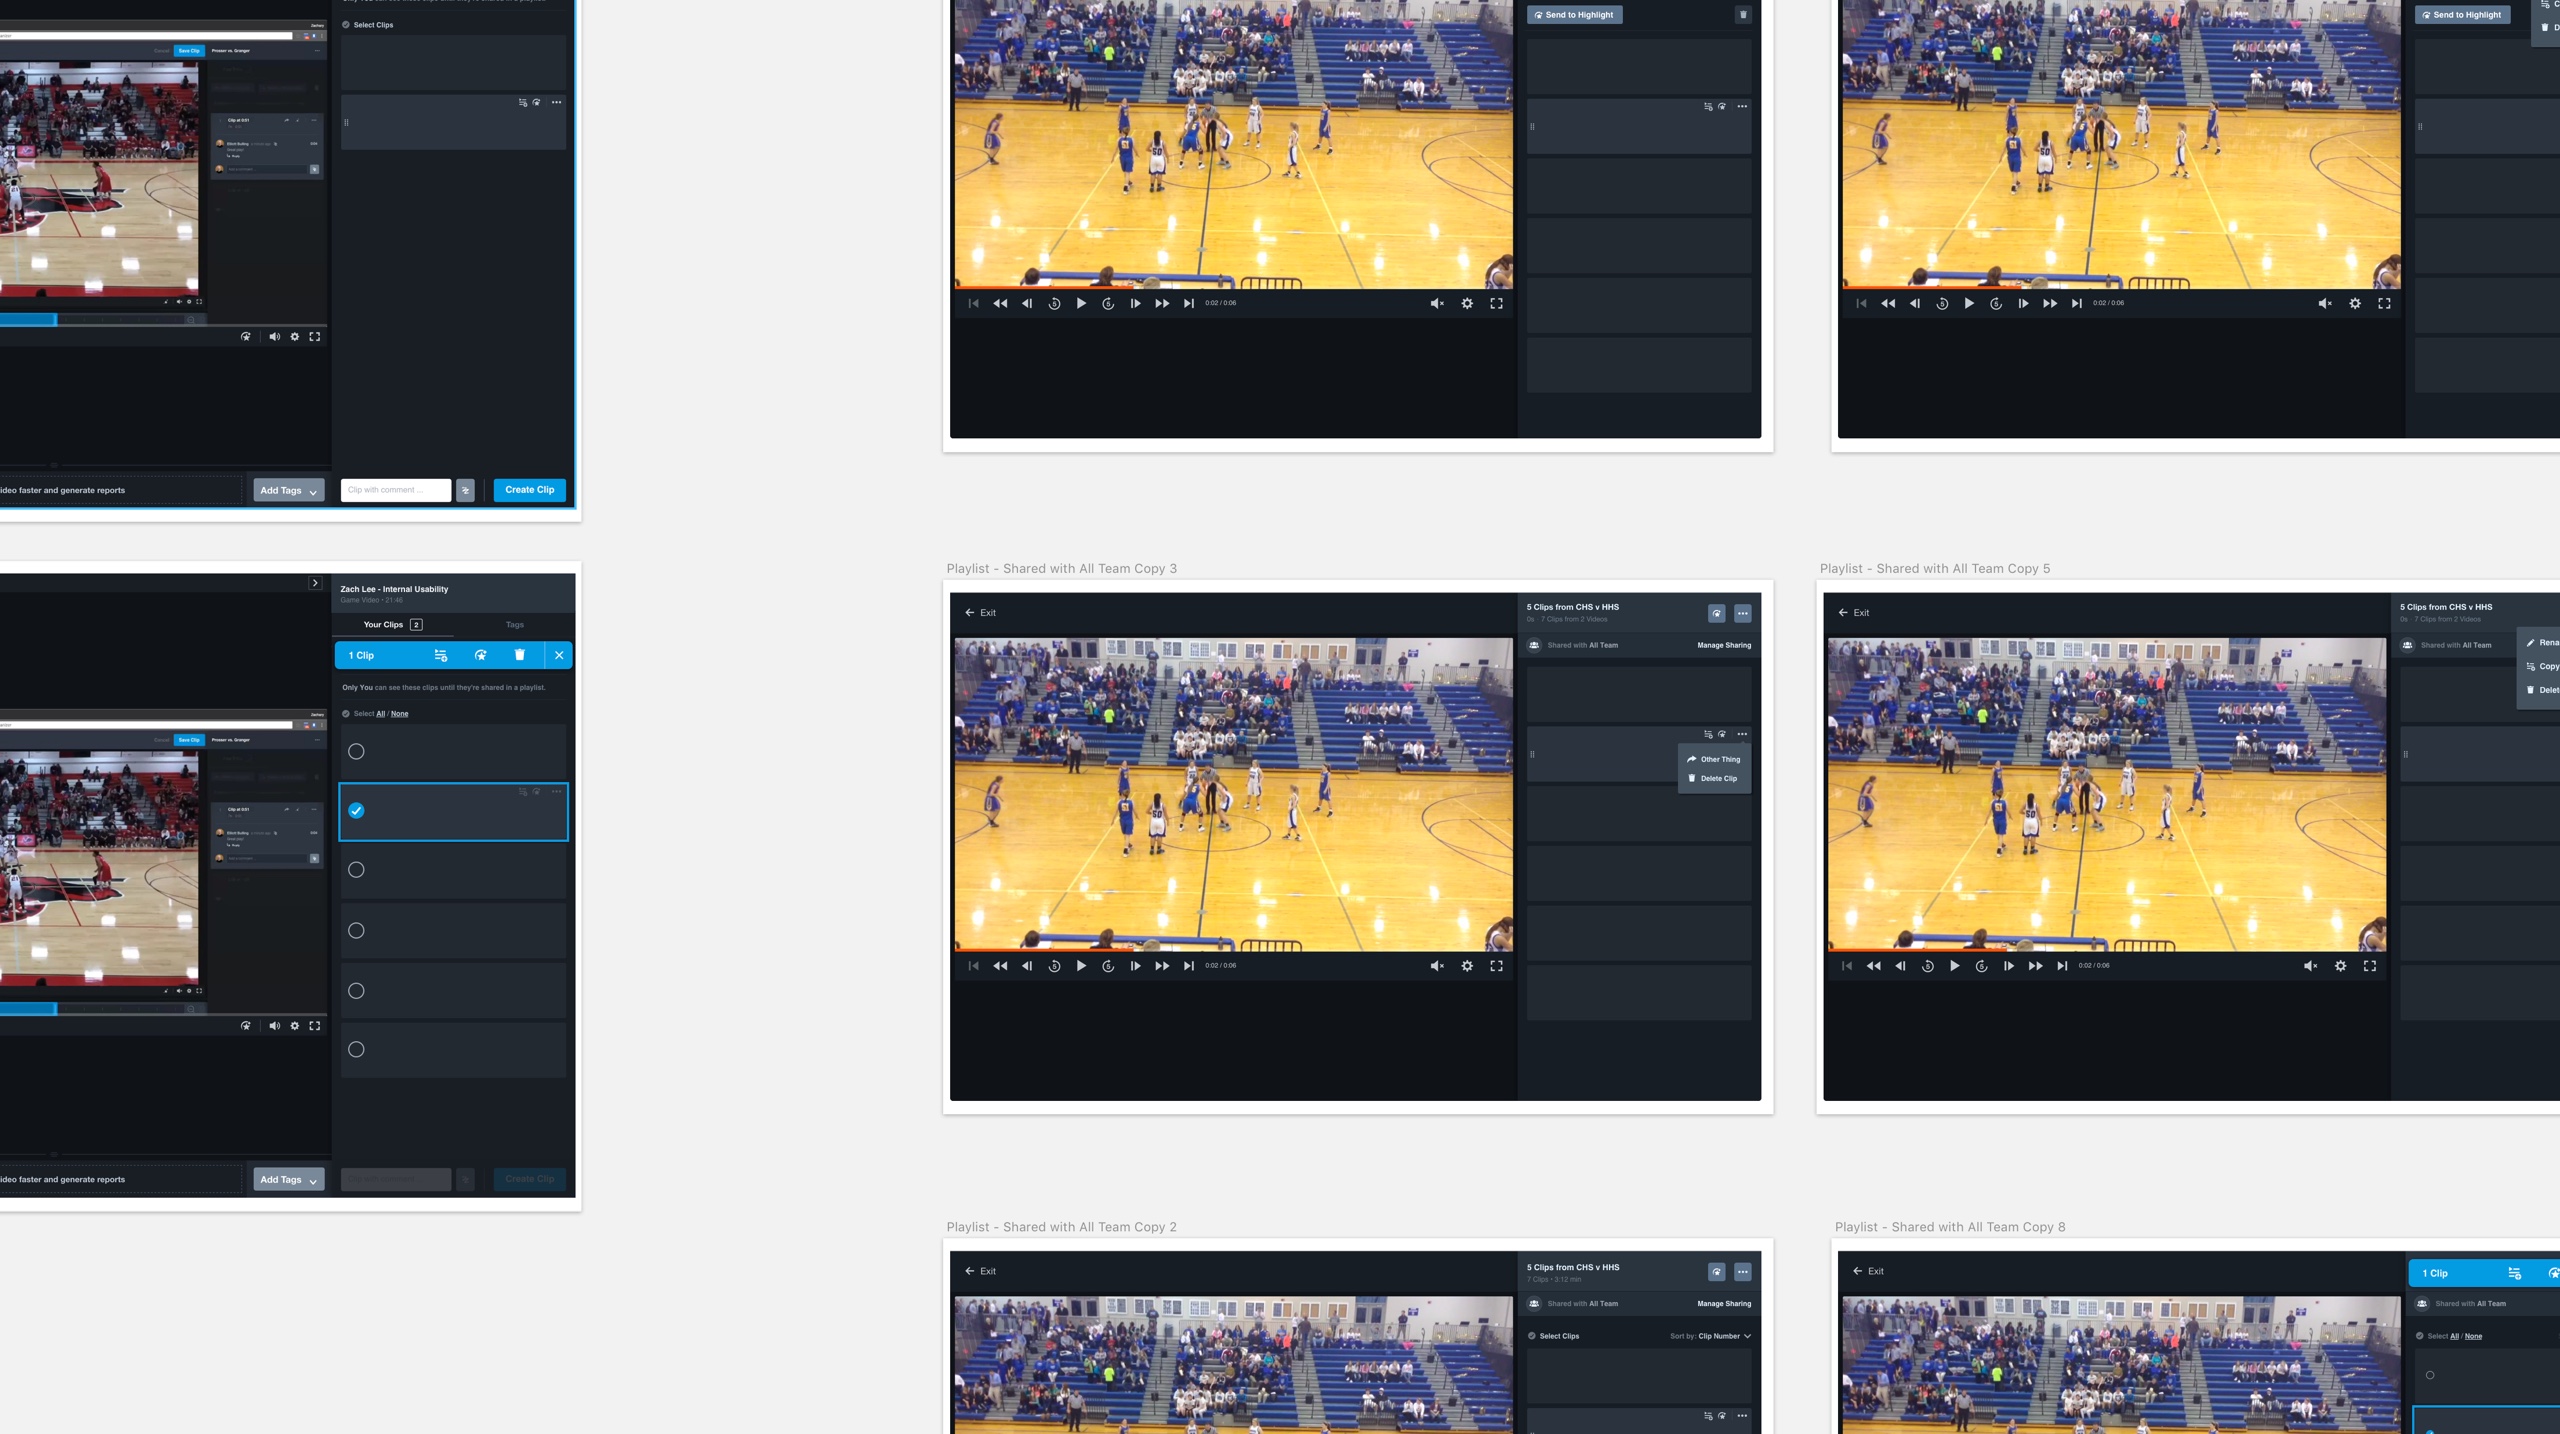This screenshot has width=2560, height=1434.
Task: Switch to Your Clips tab
Action: pos(393,625)
